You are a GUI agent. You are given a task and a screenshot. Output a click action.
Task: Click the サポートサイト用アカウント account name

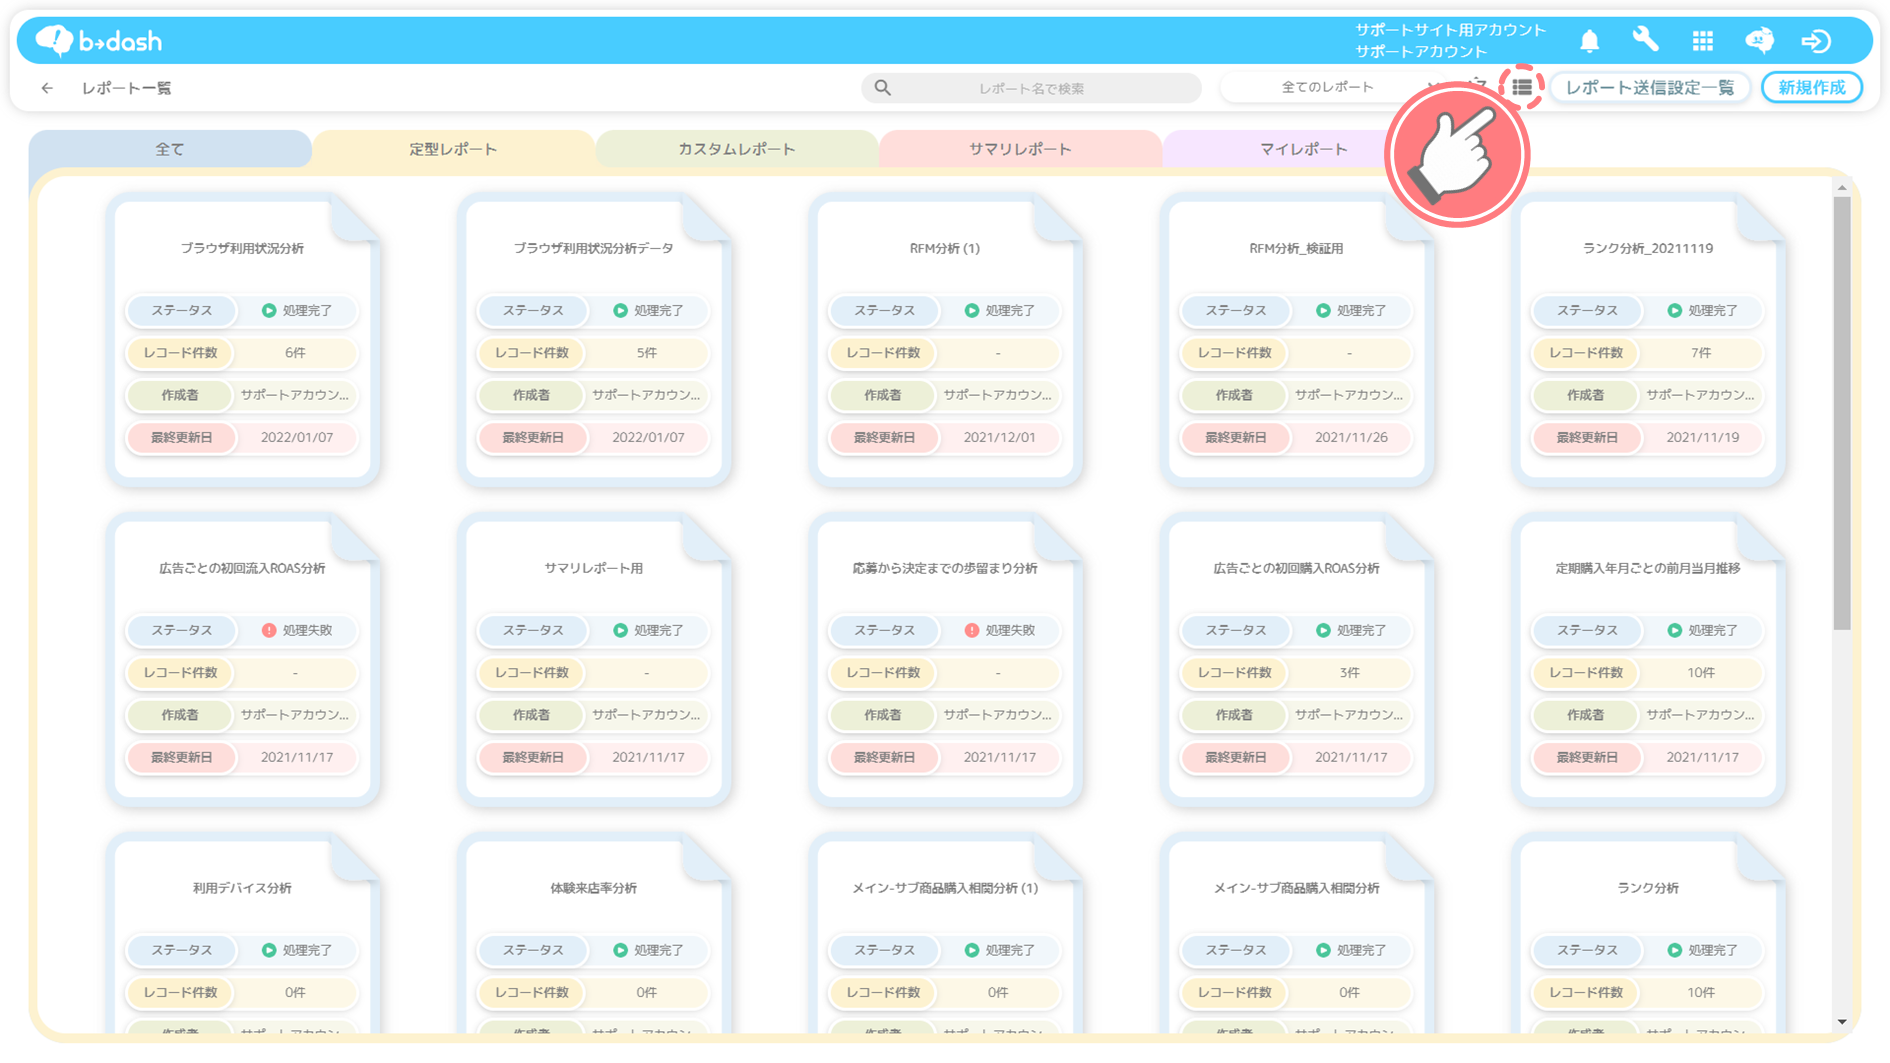click(x=1450, y=30)
